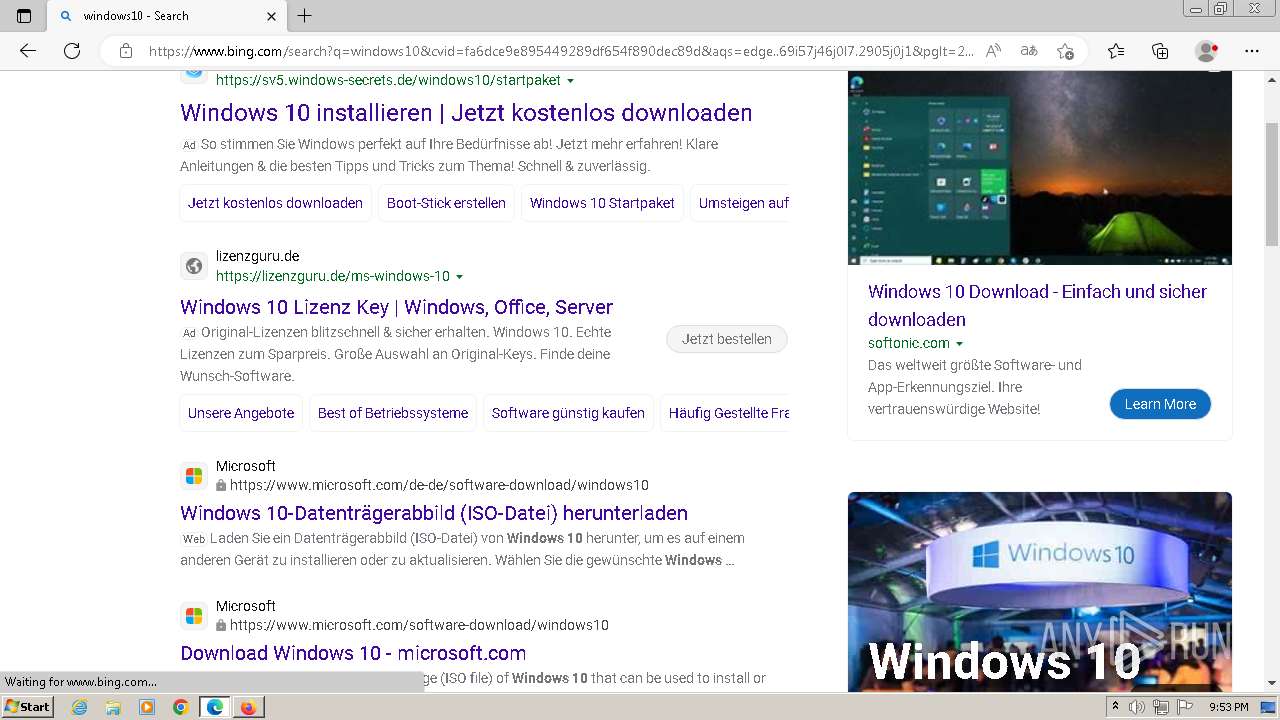Open 'Windows 10 Lizenz Key' result

[x=396, y=307]
